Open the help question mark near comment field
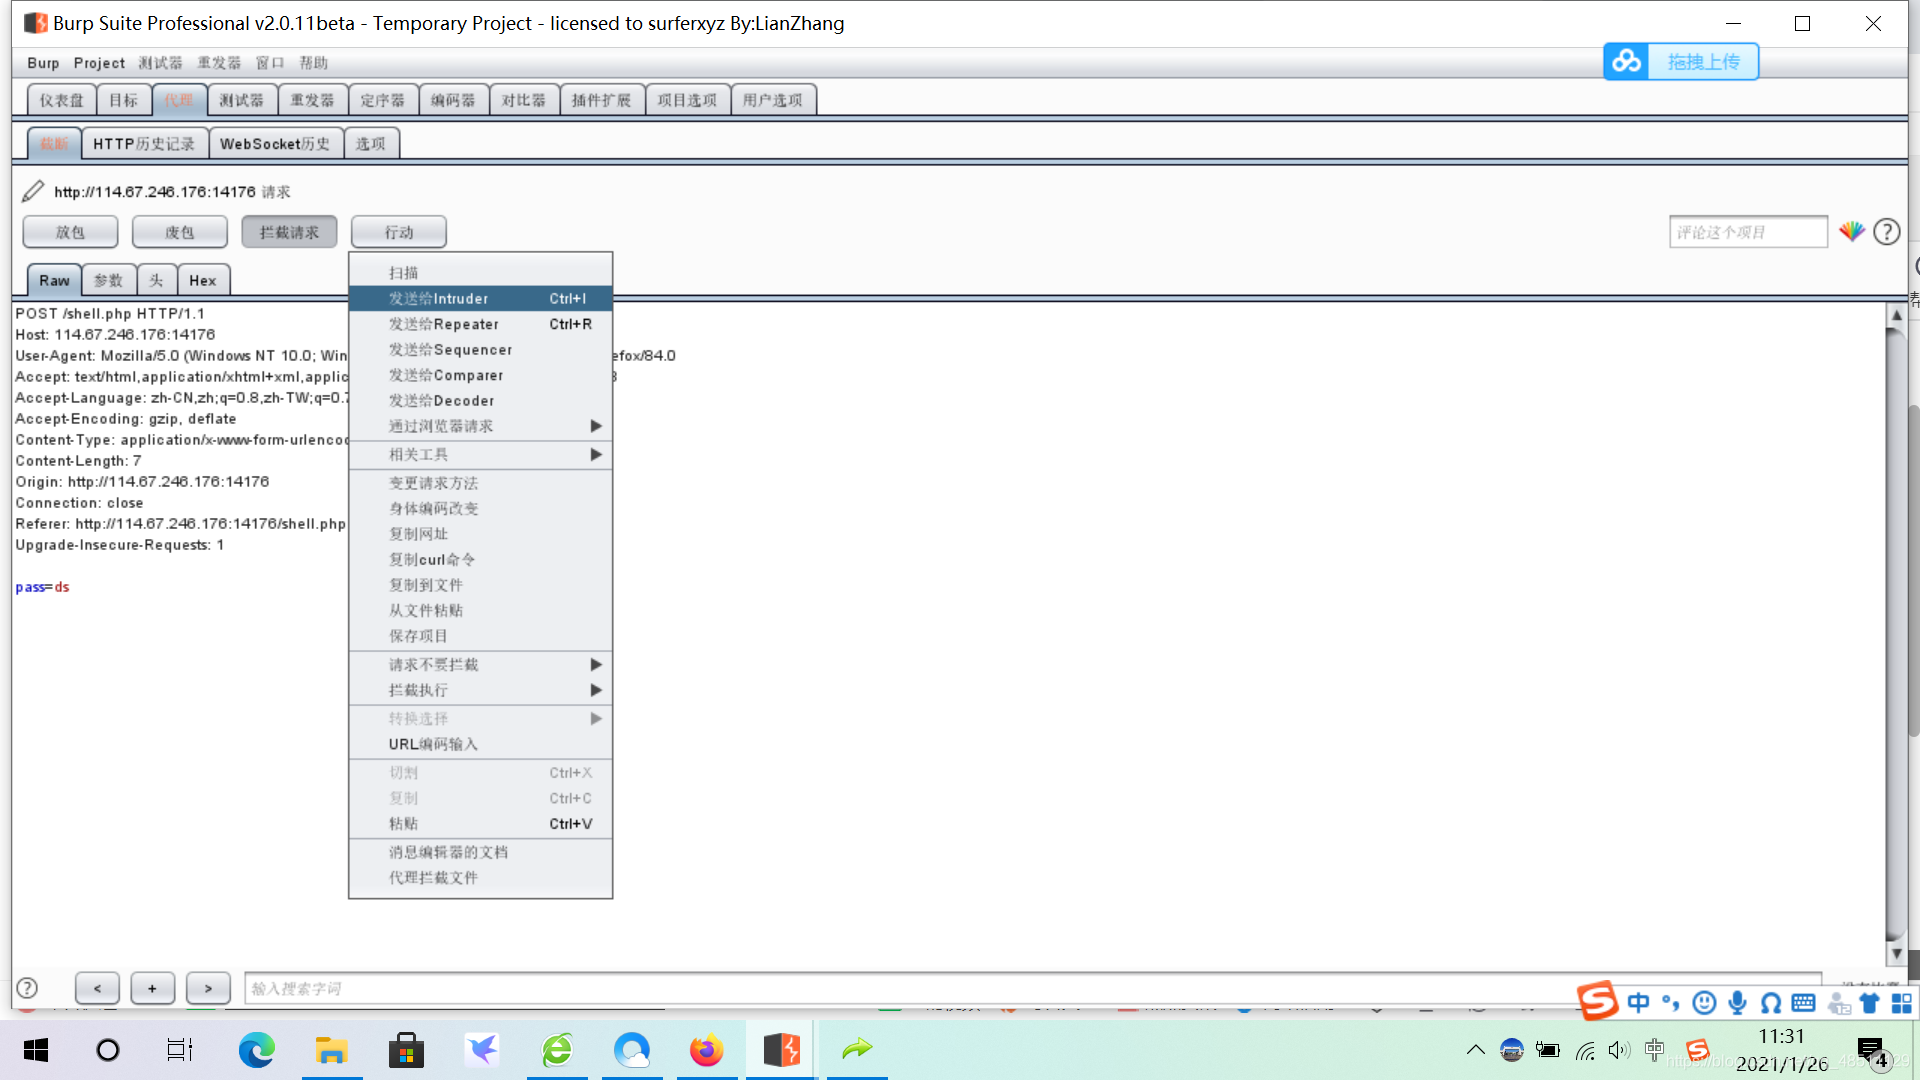 click(1886, 232)
